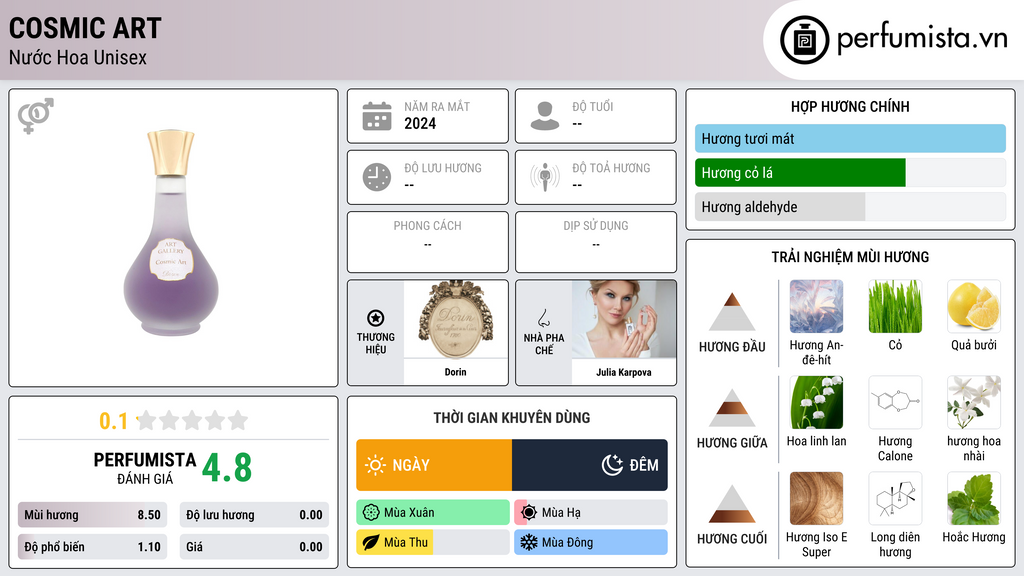Click the clock icon beside Độ lưu hương
This screenshot has height=576, width=1024.
pos(377,177)
